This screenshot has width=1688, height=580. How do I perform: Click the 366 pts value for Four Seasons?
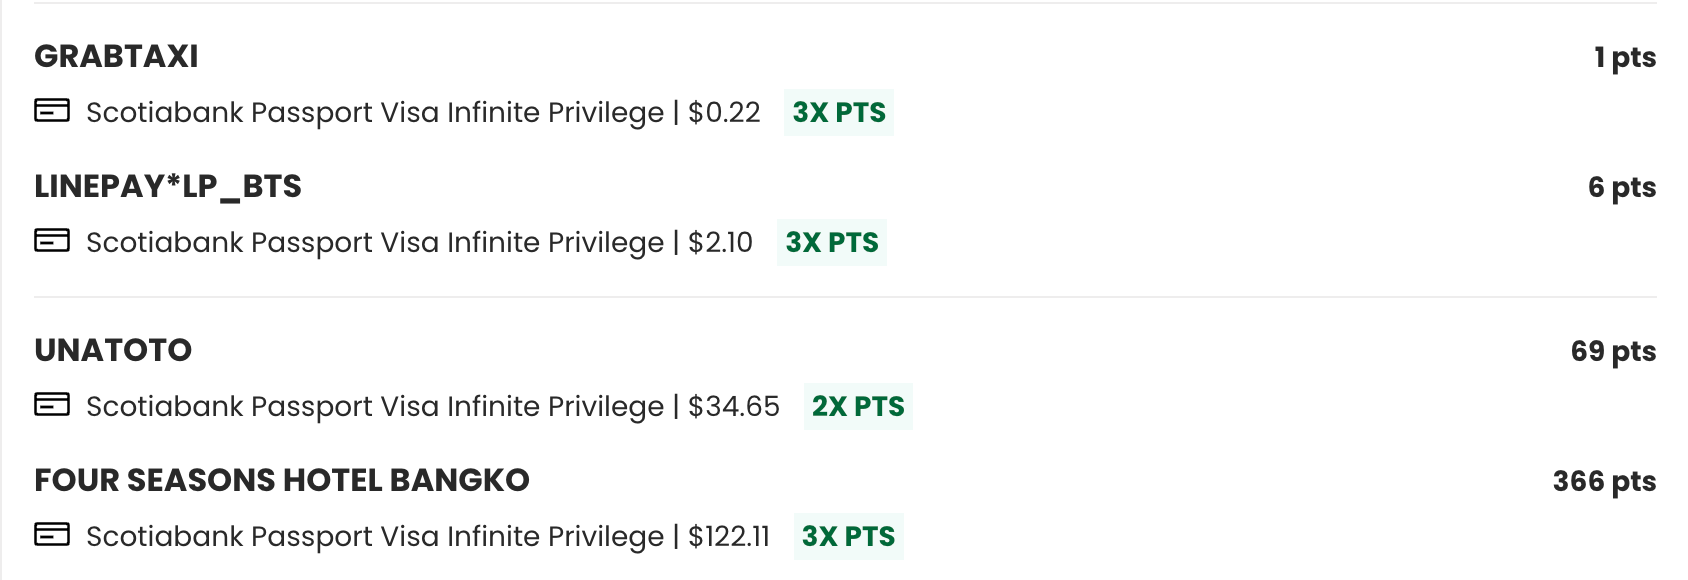coord(1604,481)
